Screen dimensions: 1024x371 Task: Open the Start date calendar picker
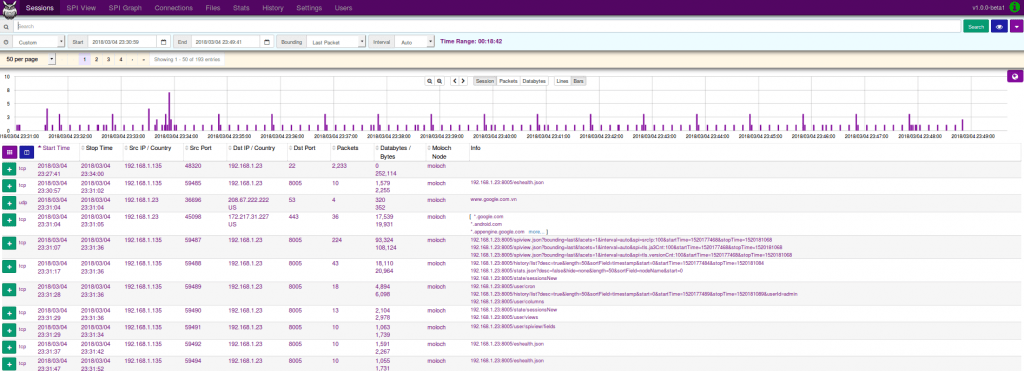tap(163, 42)
